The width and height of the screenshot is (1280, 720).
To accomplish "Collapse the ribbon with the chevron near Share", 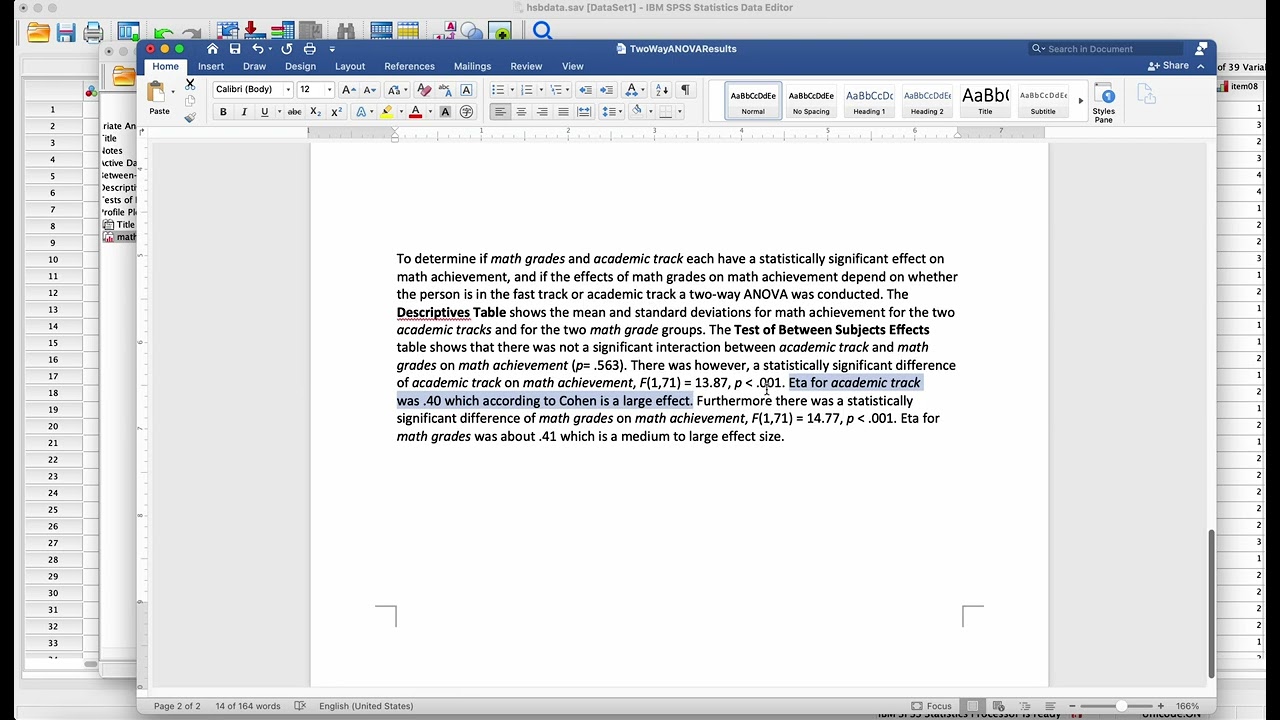I will click(1201, 66).
